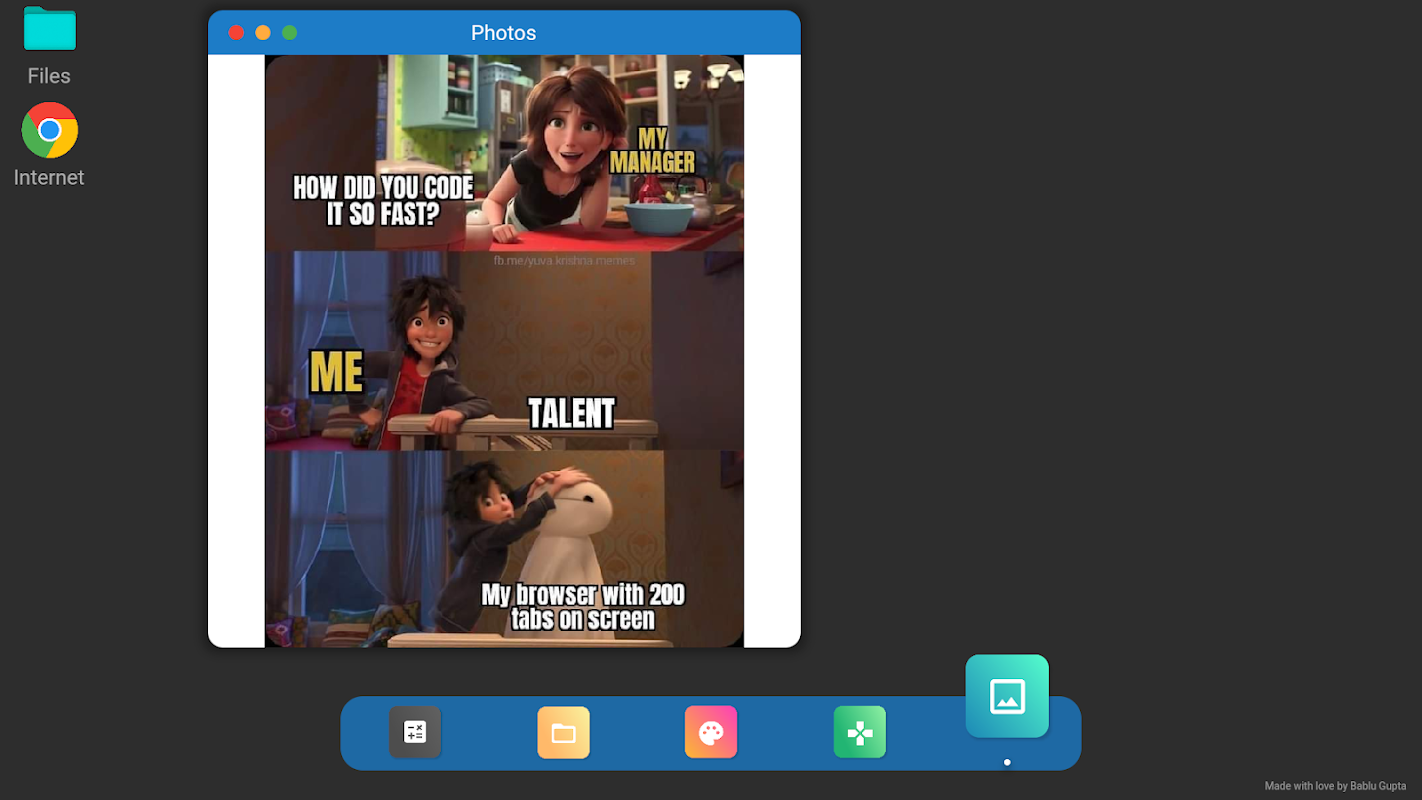Maximize Photos window with green button

[x=290, y=33]
